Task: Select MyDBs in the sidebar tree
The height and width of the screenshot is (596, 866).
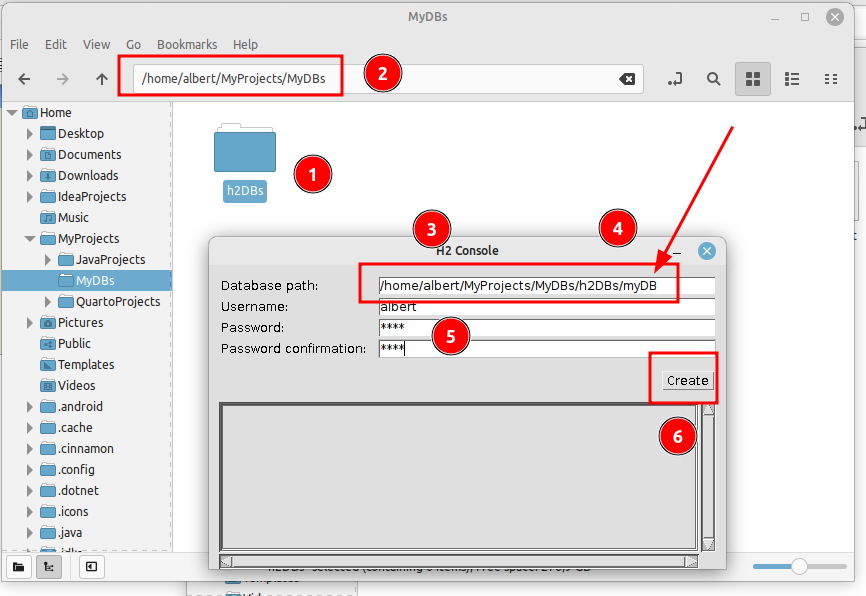Action: pyautogui.click(x=87, y=281)
